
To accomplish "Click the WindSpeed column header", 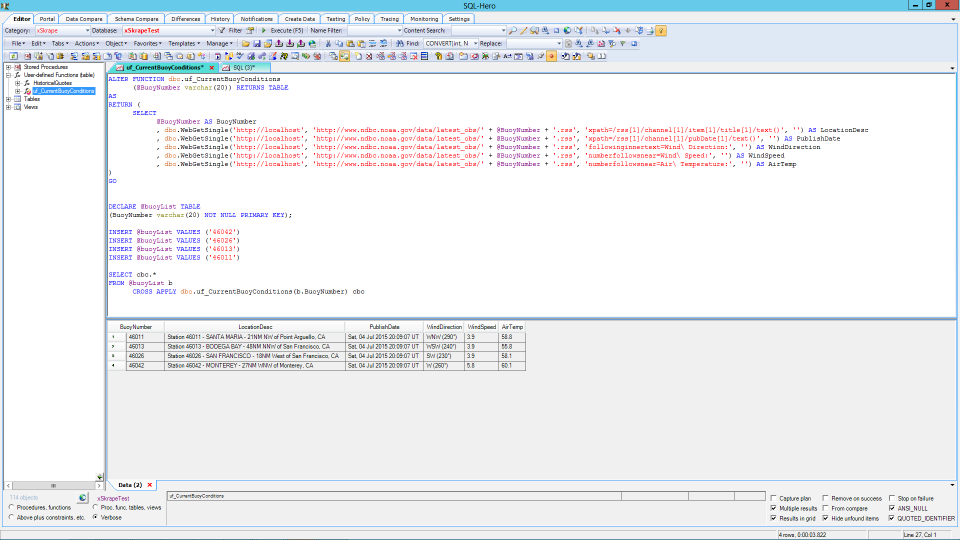I will [482, 327].
